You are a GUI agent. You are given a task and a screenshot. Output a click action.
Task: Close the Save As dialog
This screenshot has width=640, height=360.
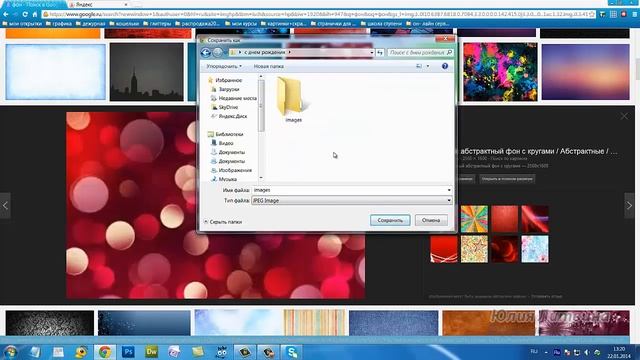[445, 39]
